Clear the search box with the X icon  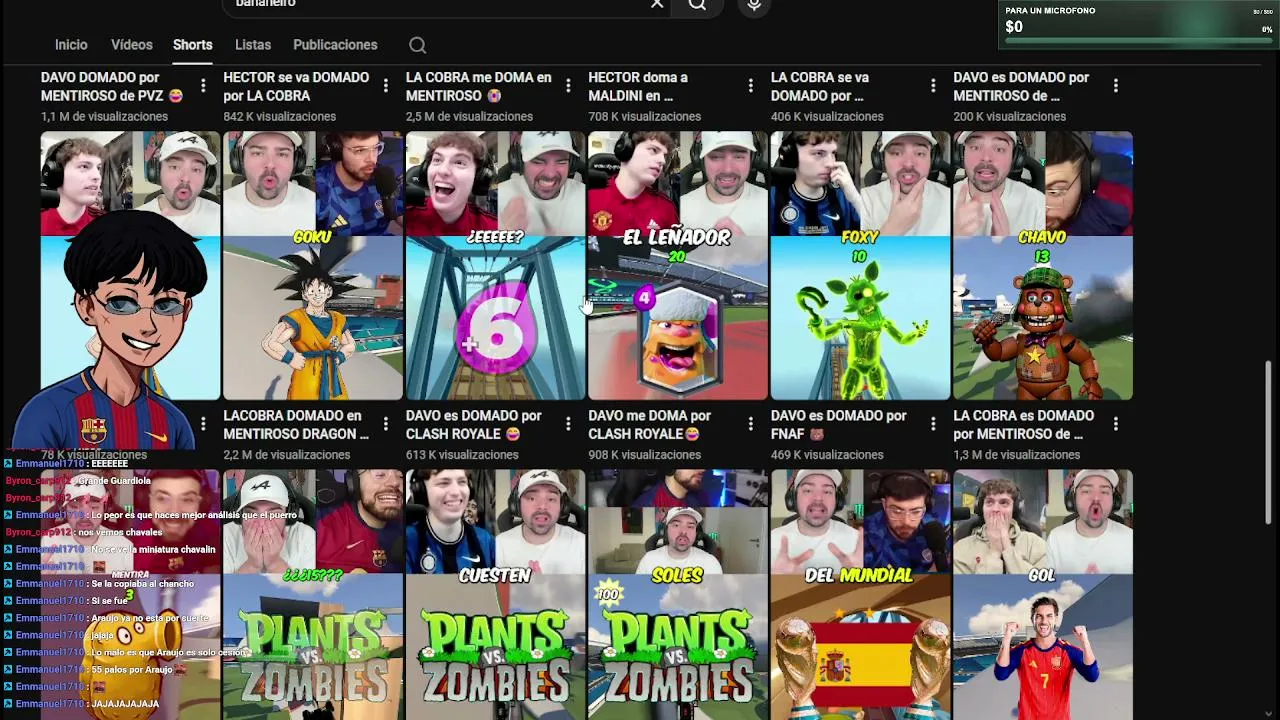coord(657,4)
